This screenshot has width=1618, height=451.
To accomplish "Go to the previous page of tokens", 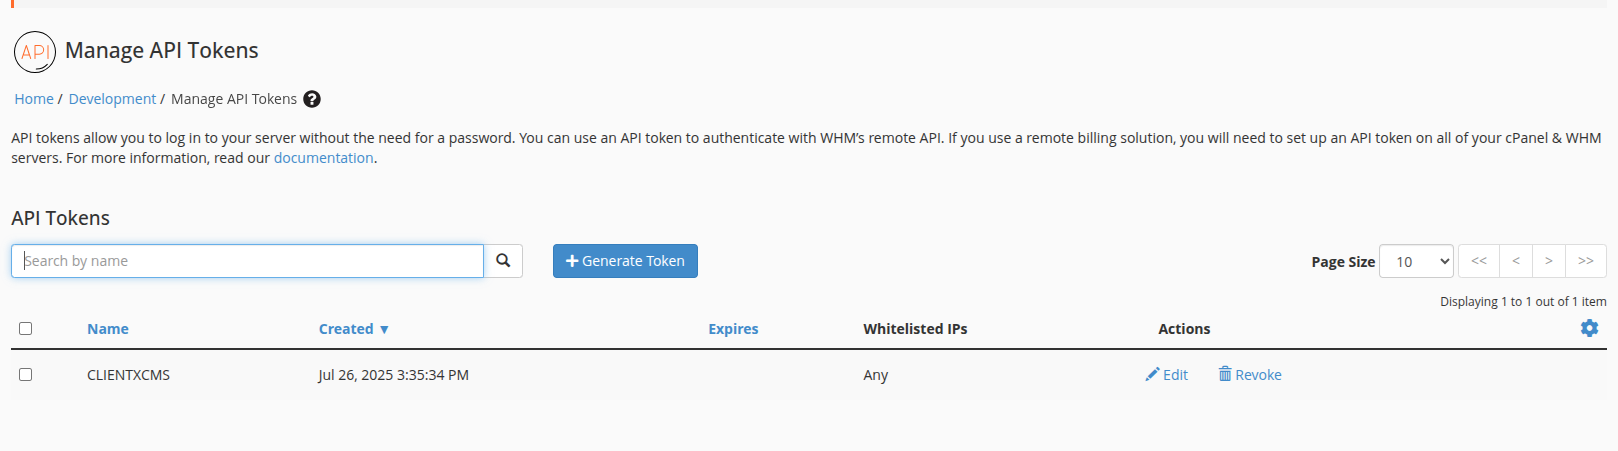I will [x=1516, y=261].
